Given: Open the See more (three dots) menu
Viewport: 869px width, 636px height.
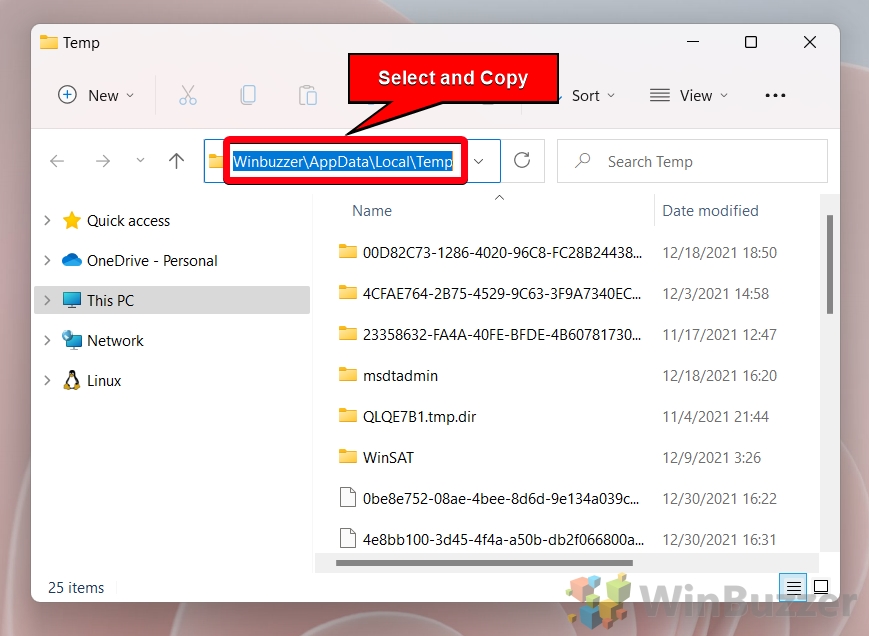Looking at the screenshot, I should click(775, 95).
